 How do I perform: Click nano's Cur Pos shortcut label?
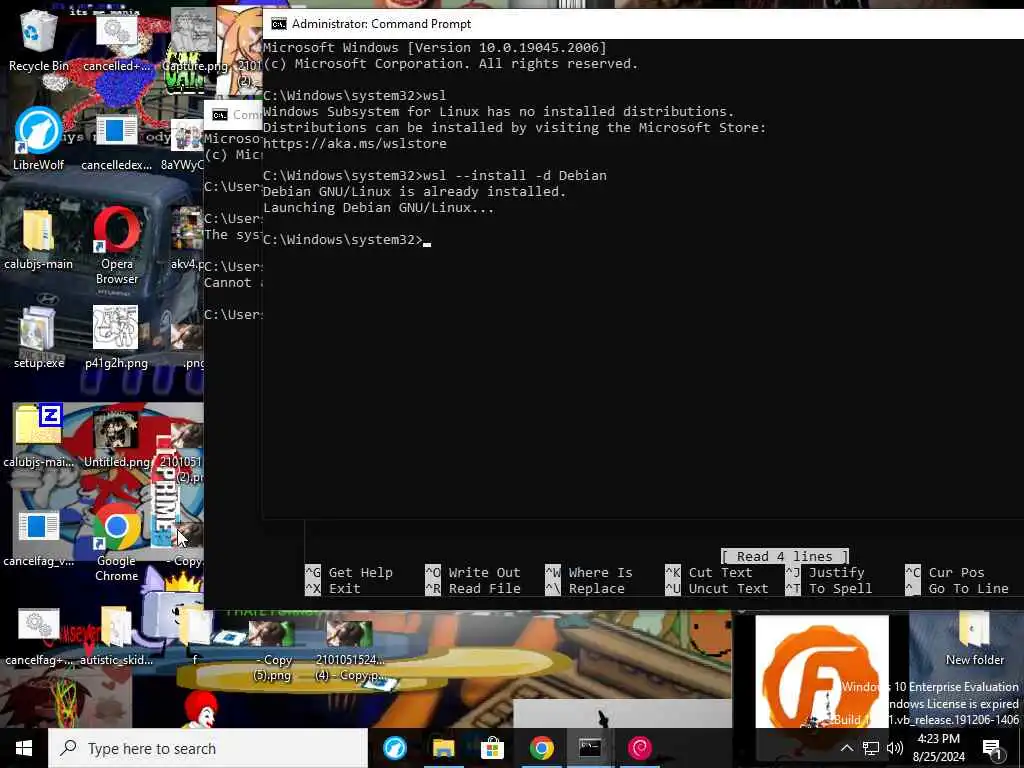(x=957, y=573)
